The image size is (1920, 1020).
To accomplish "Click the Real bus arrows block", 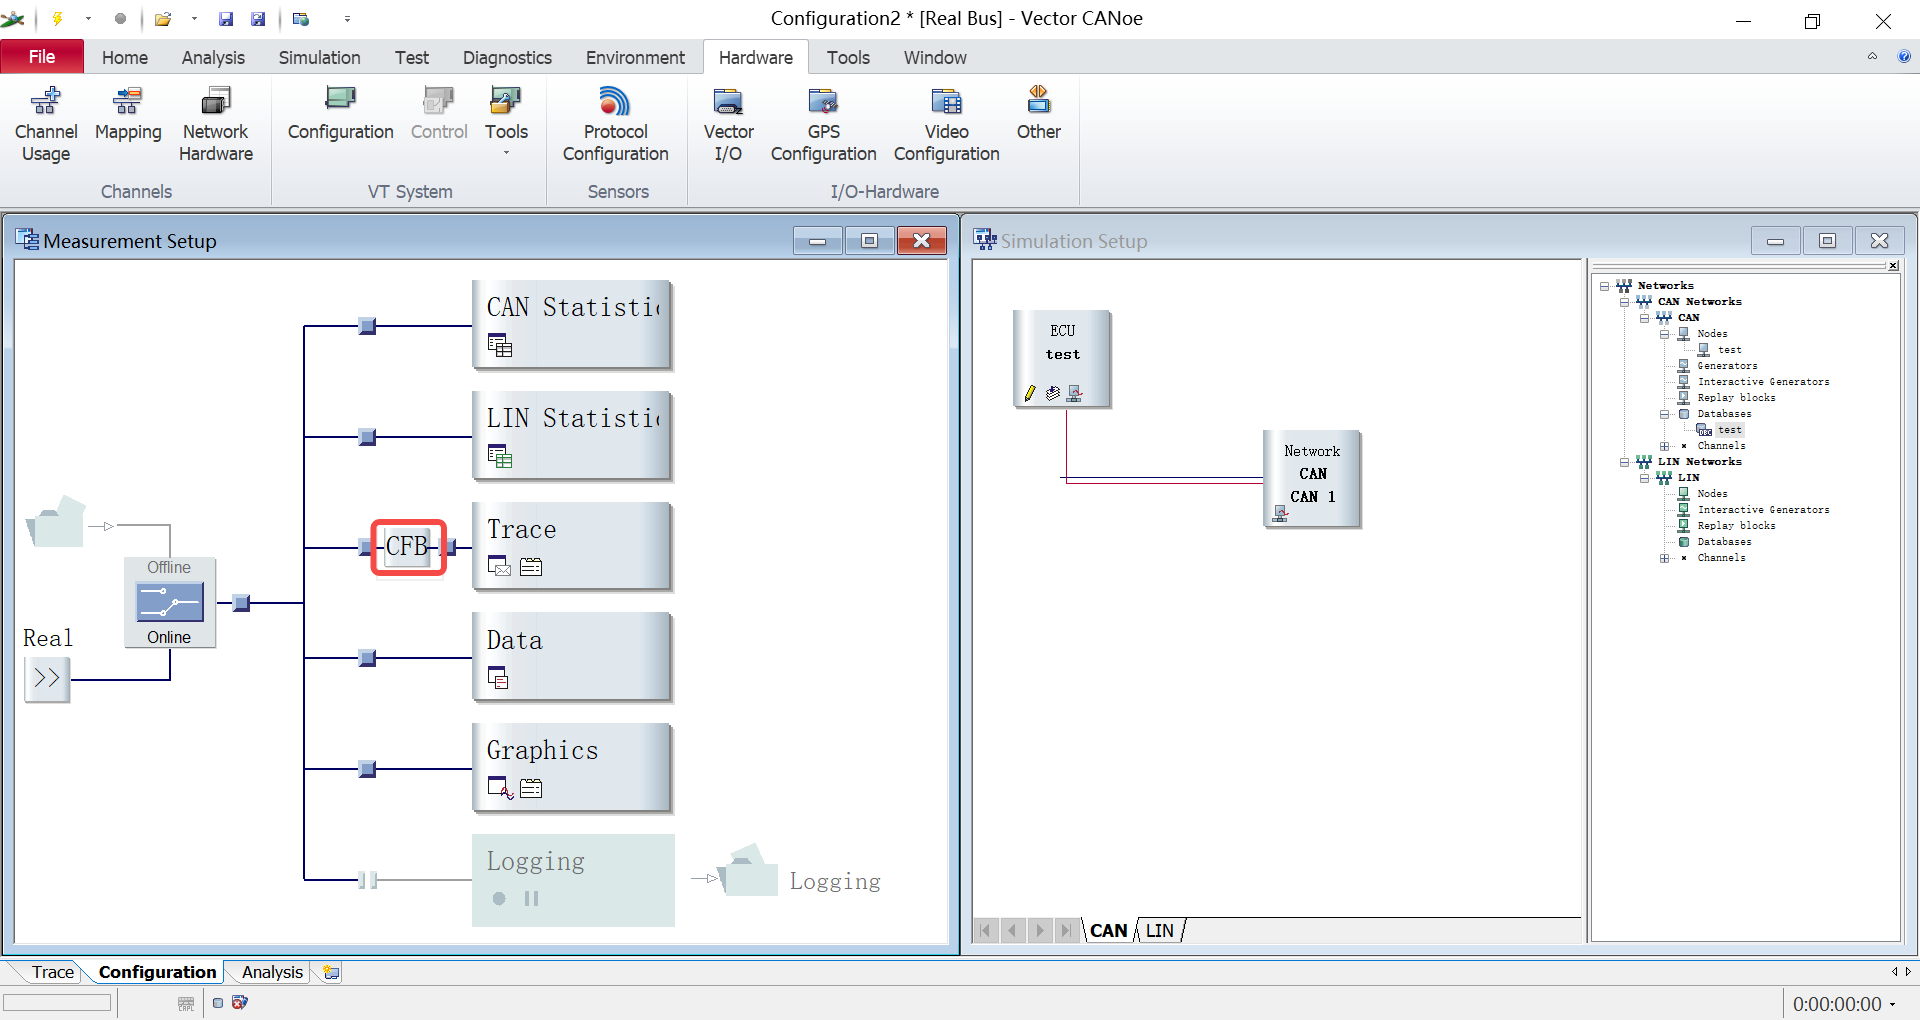I will 47,678.
